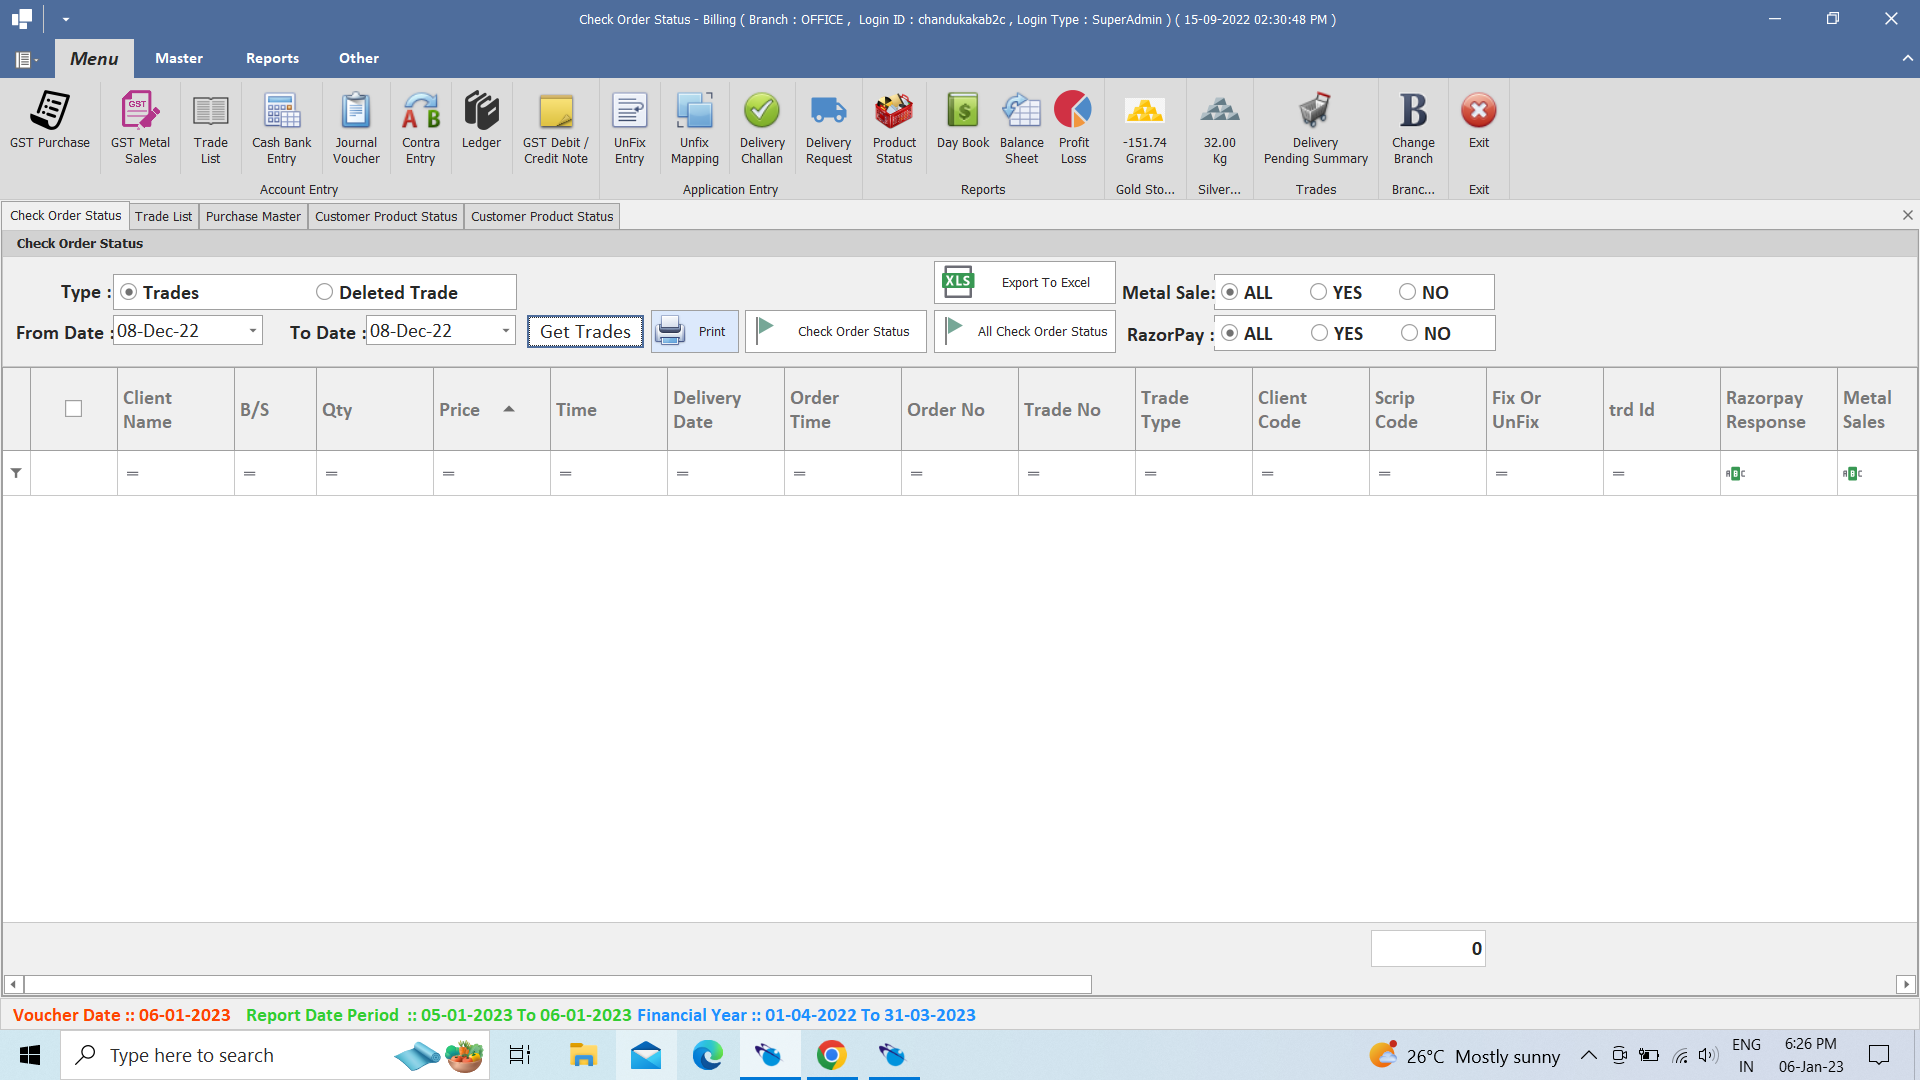The image size is (1920, 1080).
Task: Switch to the Other ribbon tab
Action: pyautogui.click(x=358, y=58)
